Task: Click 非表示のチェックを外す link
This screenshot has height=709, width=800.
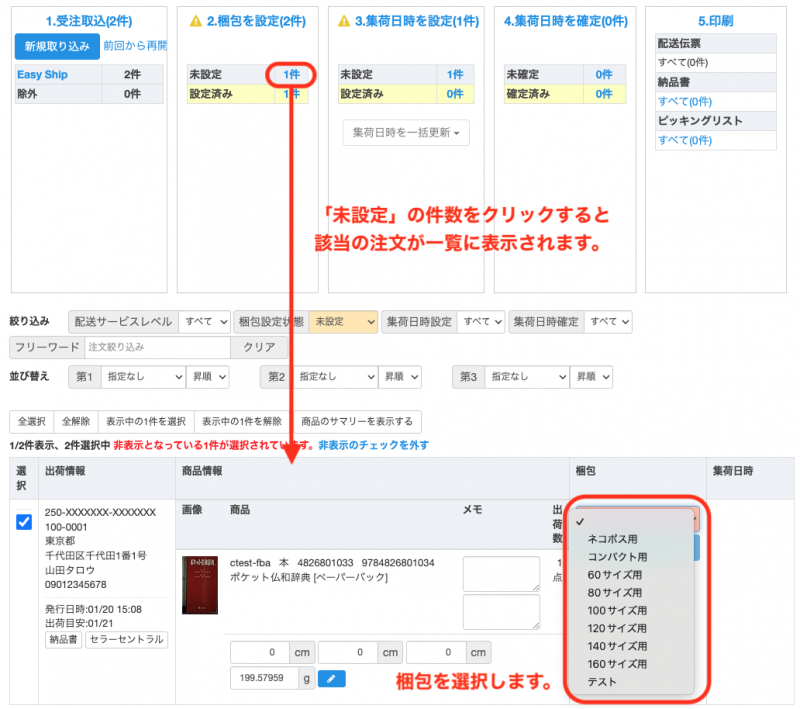Action: (x=373, y=445)
